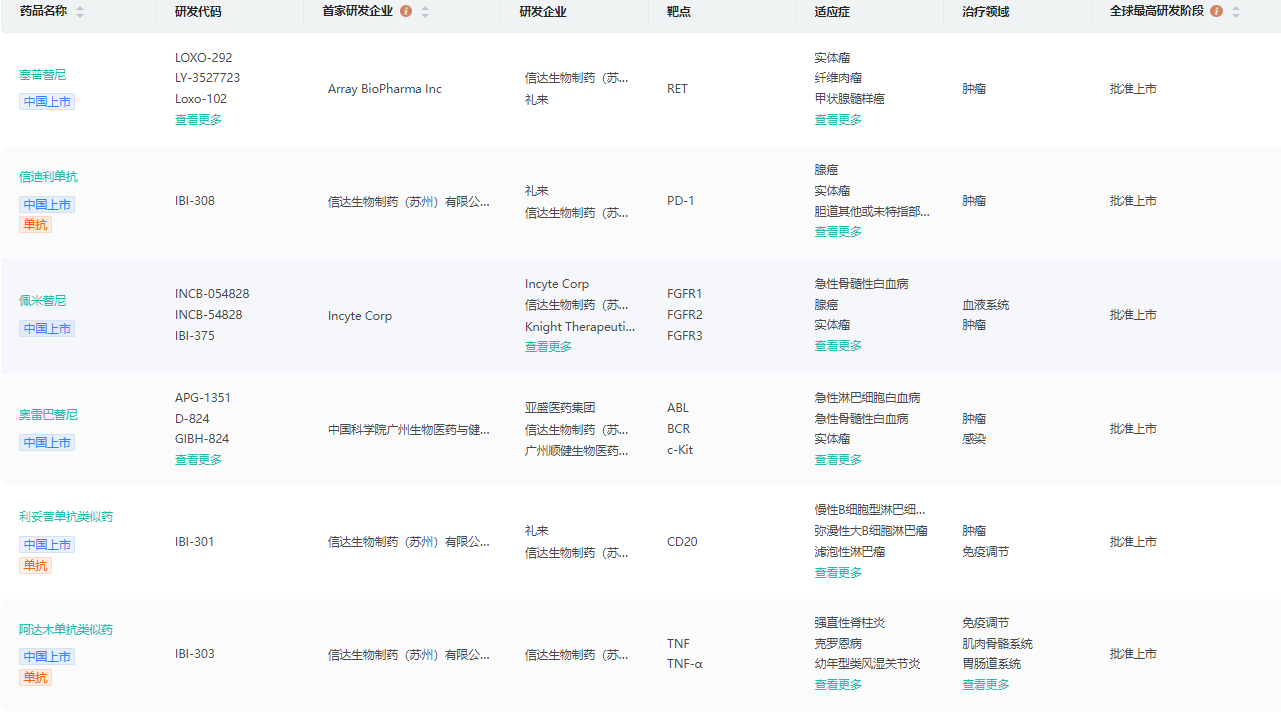
Task: Click the 靶点 column header
Action: (678, 12)
